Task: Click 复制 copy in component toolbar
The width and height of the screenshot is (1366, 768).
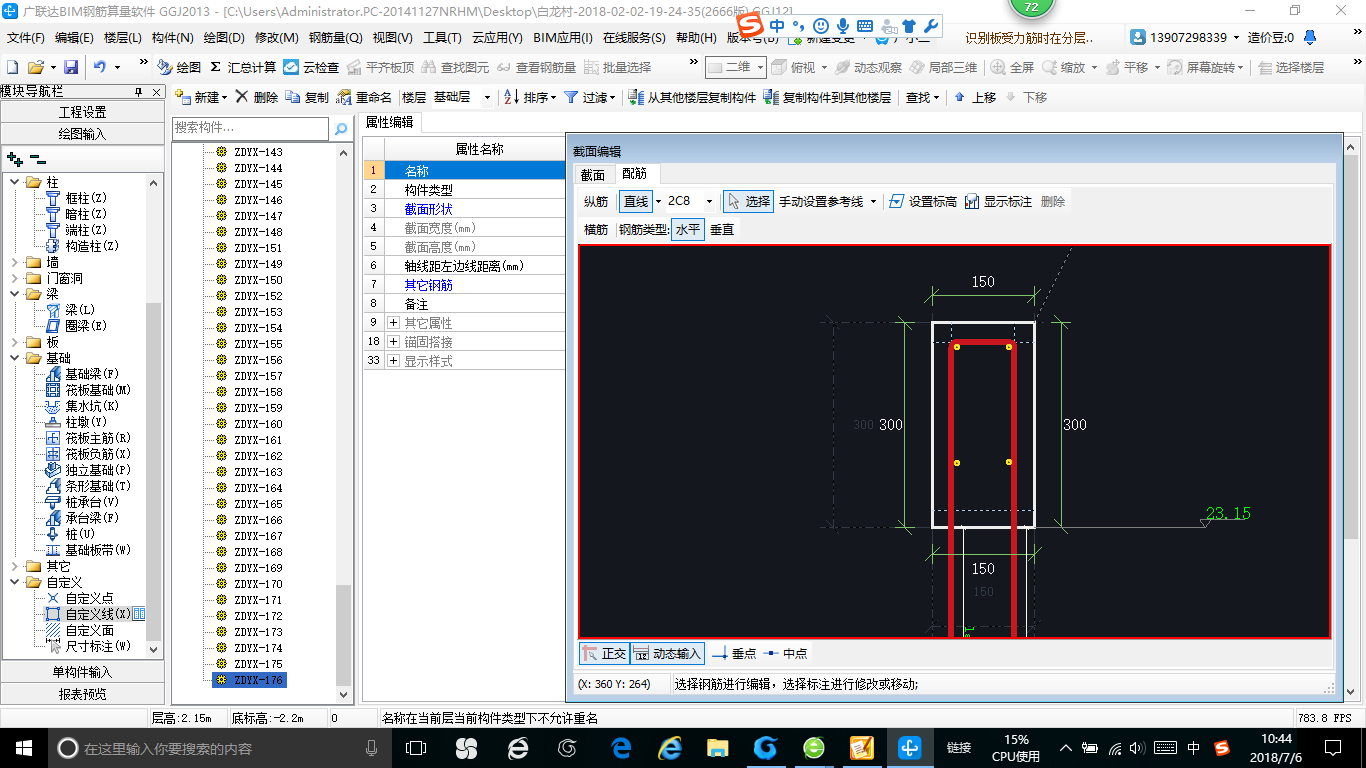Action: coord(307,97)
